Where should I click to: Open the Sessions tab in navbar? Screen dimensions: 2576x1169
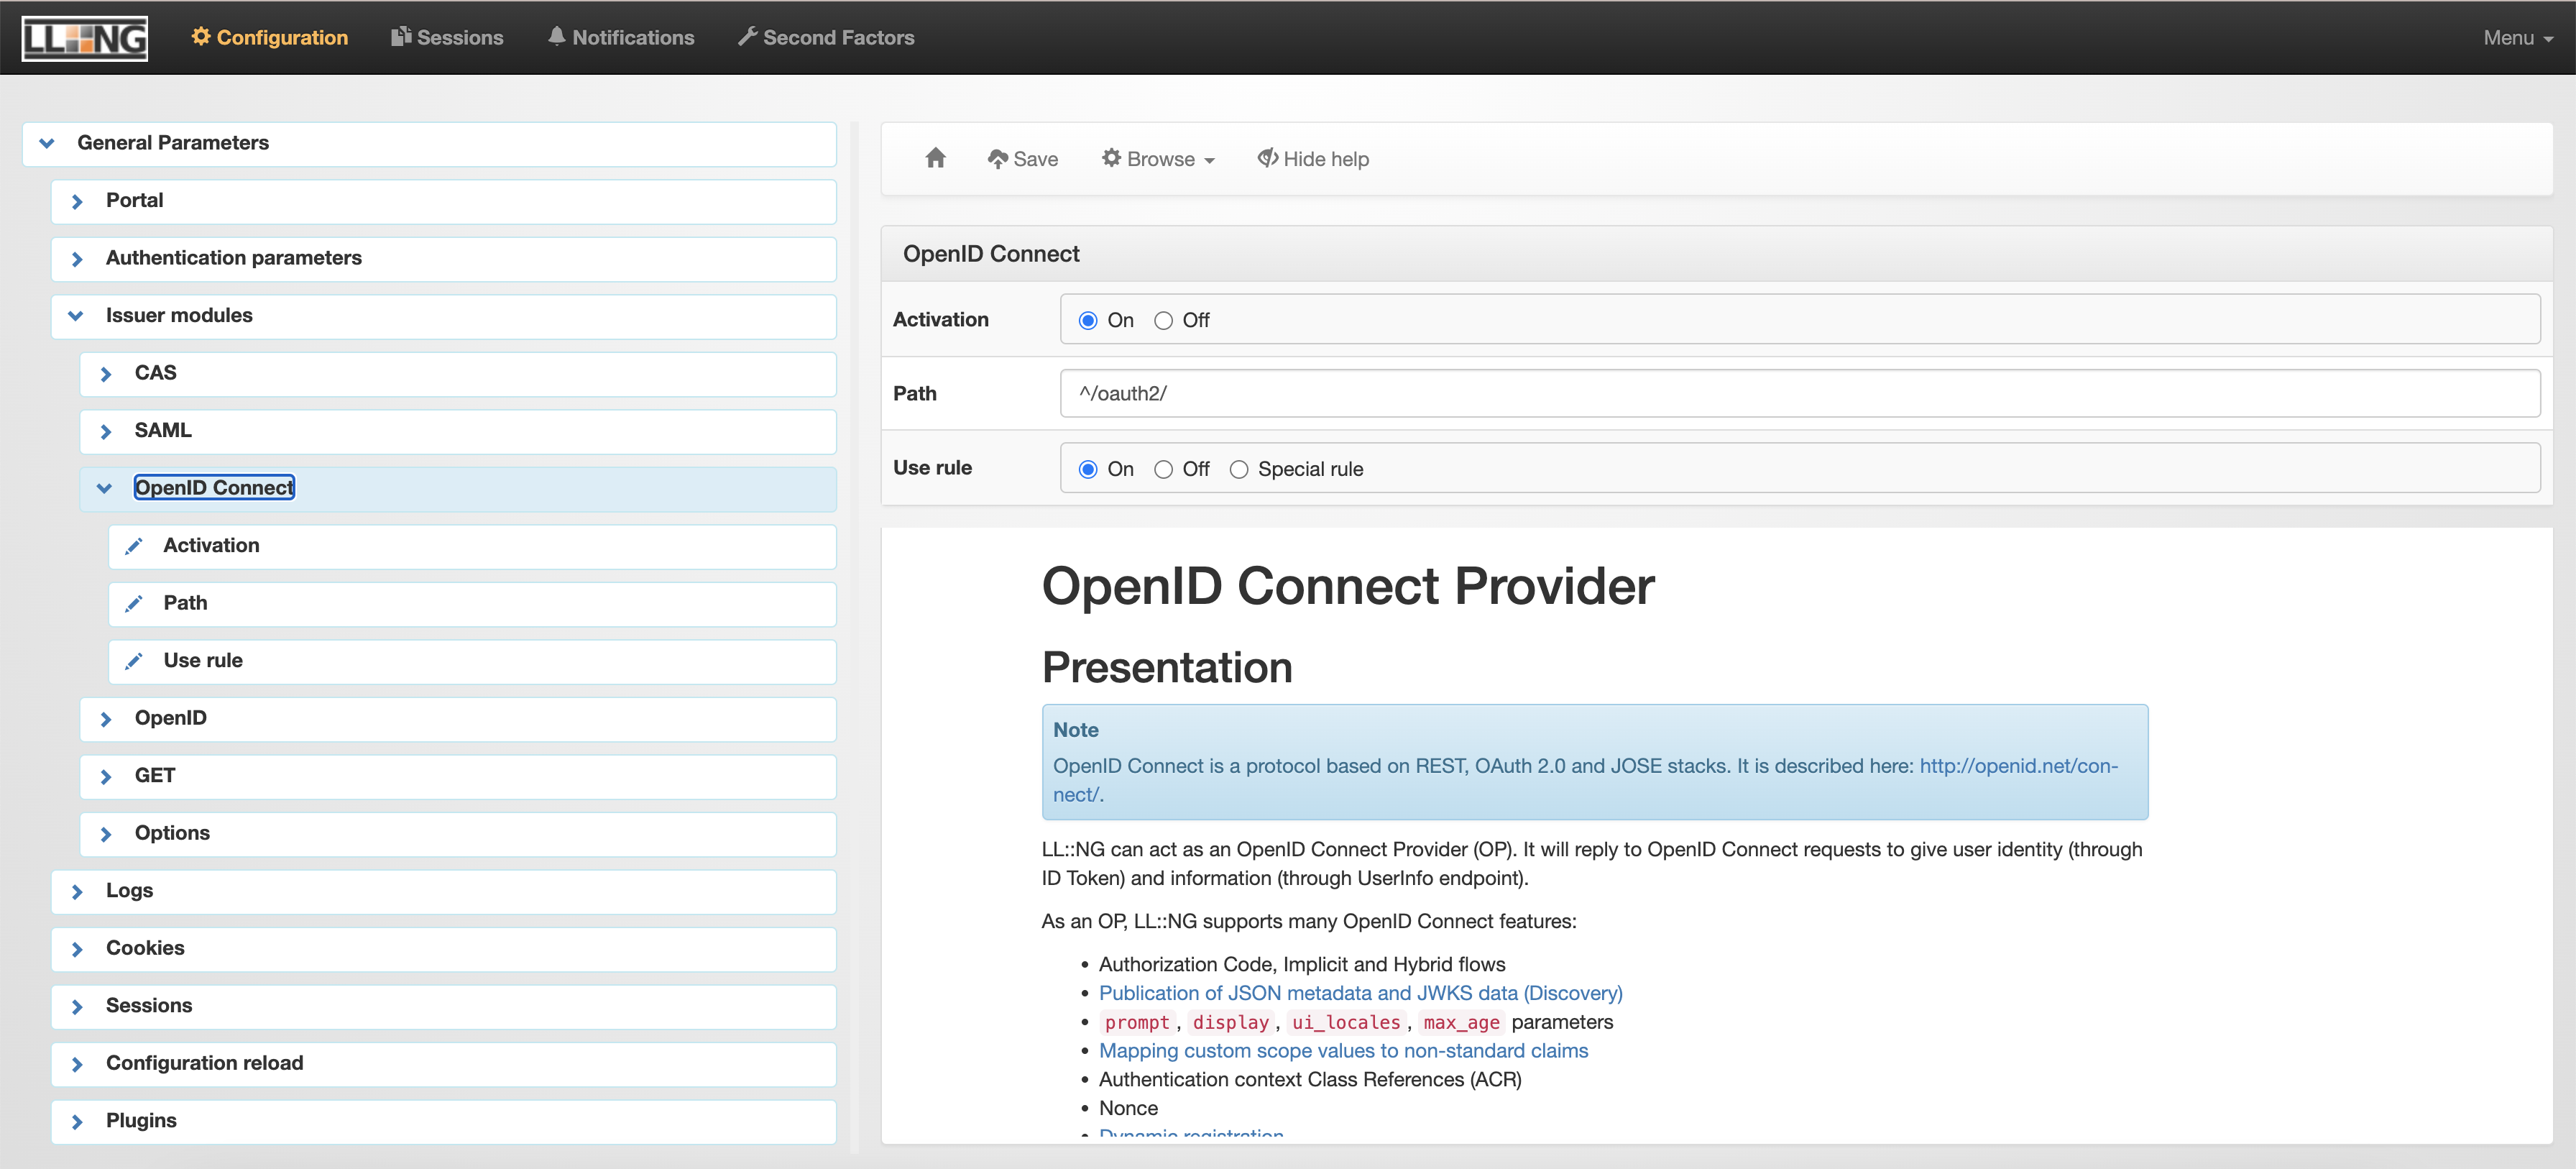click(447, 38)
